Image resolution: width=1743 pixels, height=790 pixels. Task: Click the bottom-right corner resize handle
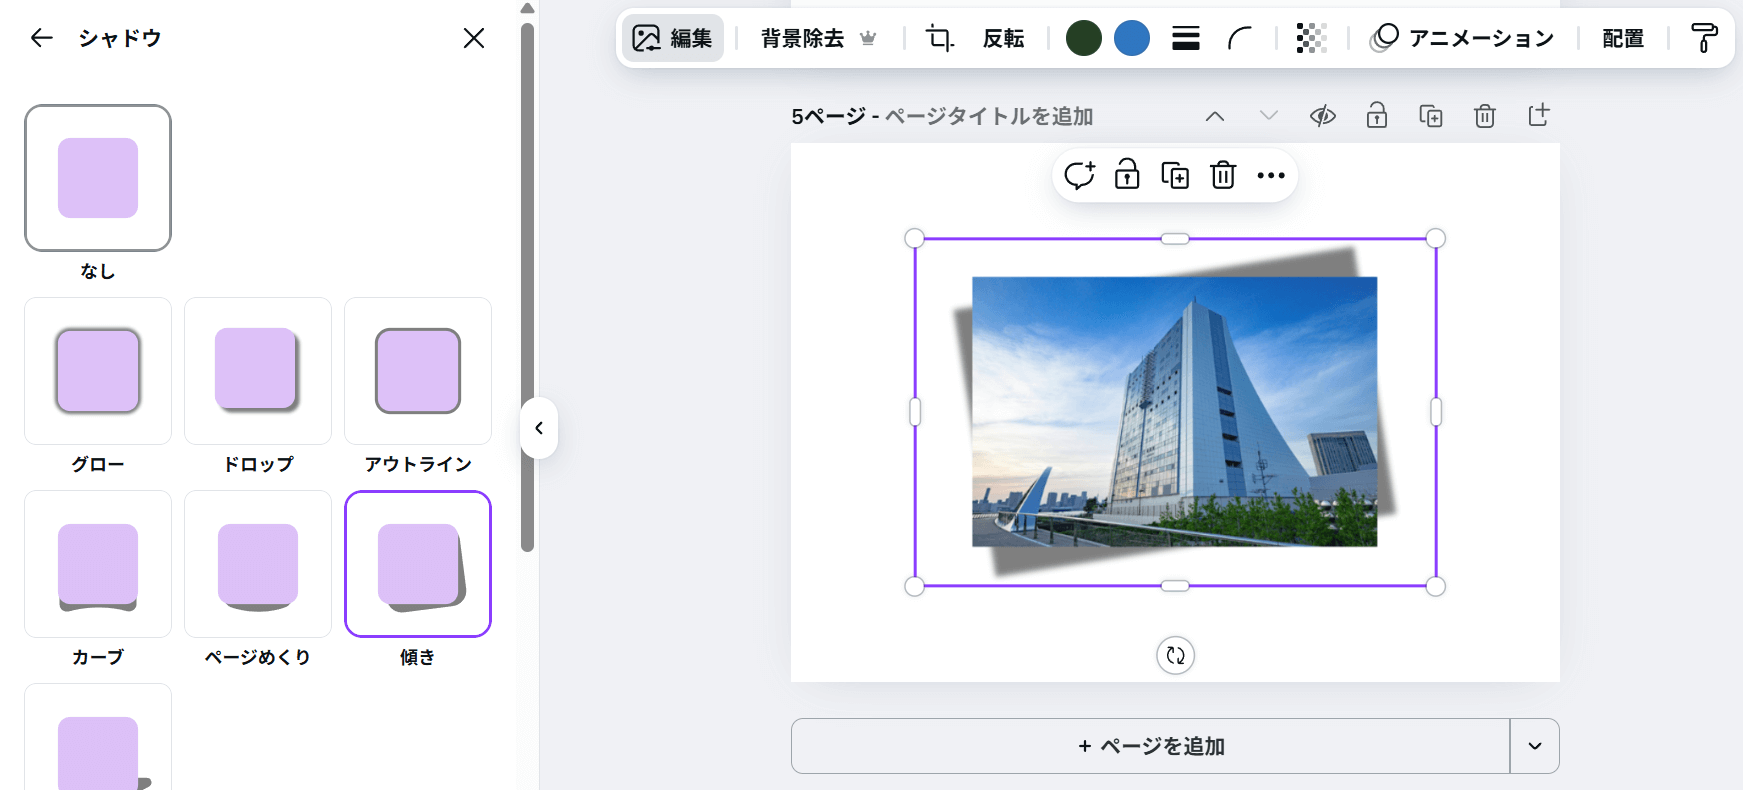click(x=1436, y=586)
